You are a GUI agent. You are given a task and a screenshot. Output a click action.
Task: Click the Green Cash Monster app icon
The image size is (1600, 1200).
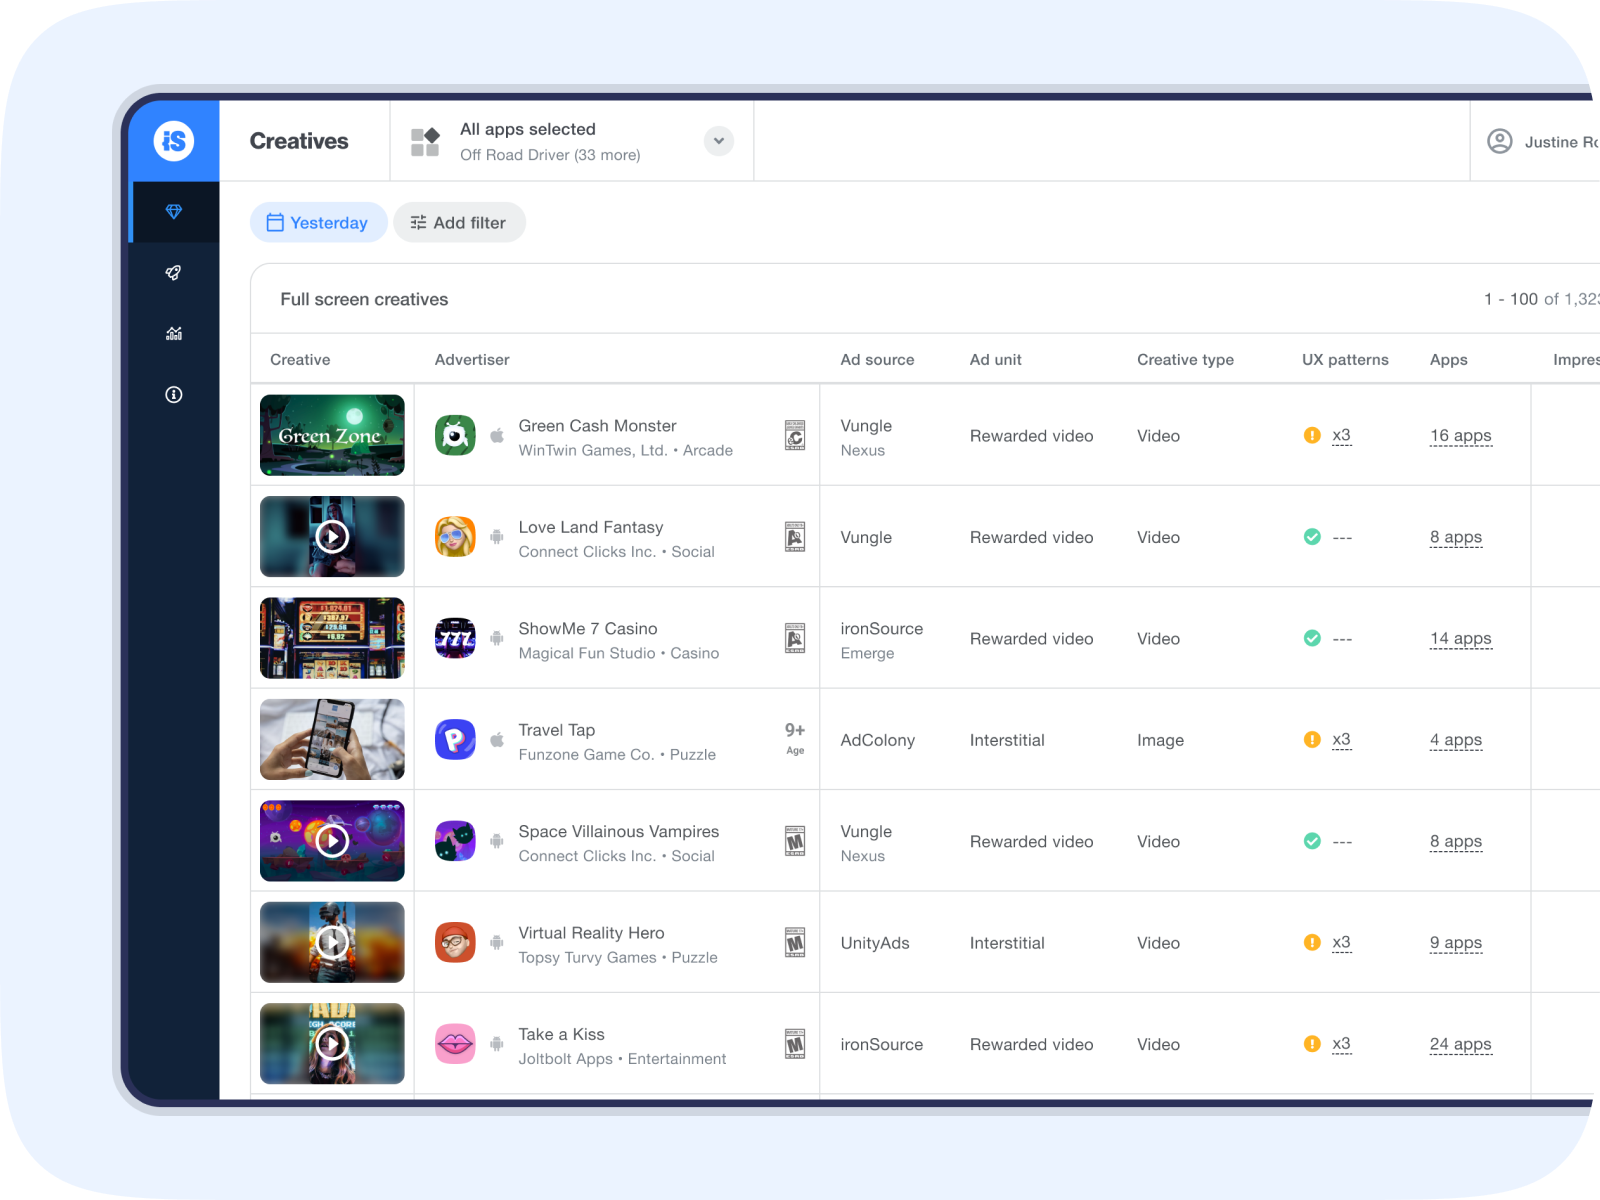tap(455, 435)
